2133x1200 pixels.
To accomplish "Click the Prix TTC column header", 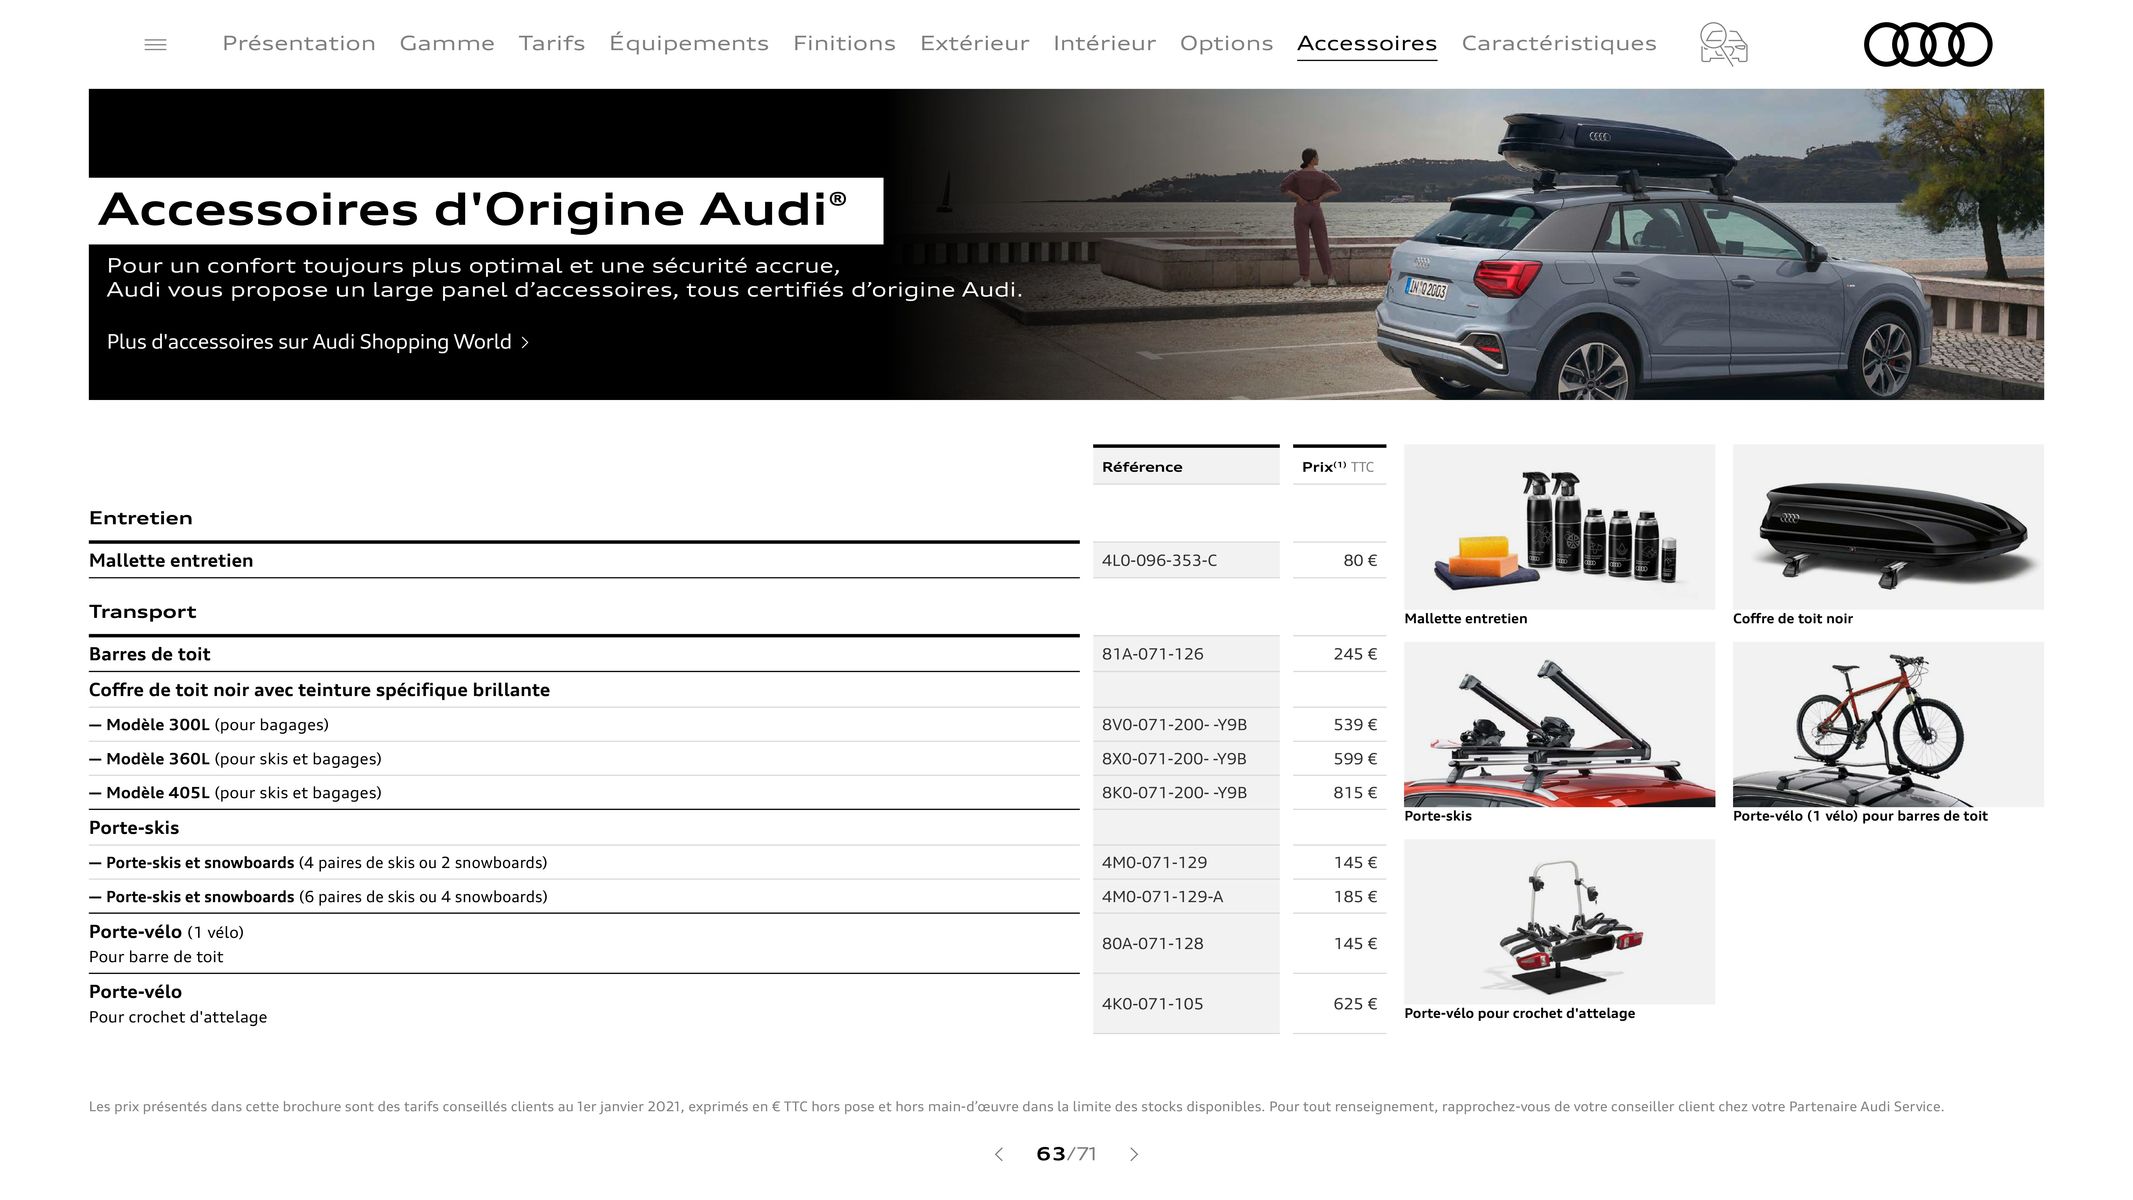I will [1339, 466].
